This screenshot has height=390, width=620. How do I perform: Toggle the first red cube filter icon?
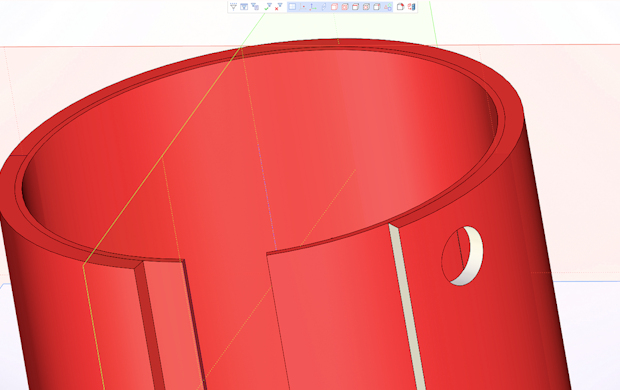click(x=334, y=7)
